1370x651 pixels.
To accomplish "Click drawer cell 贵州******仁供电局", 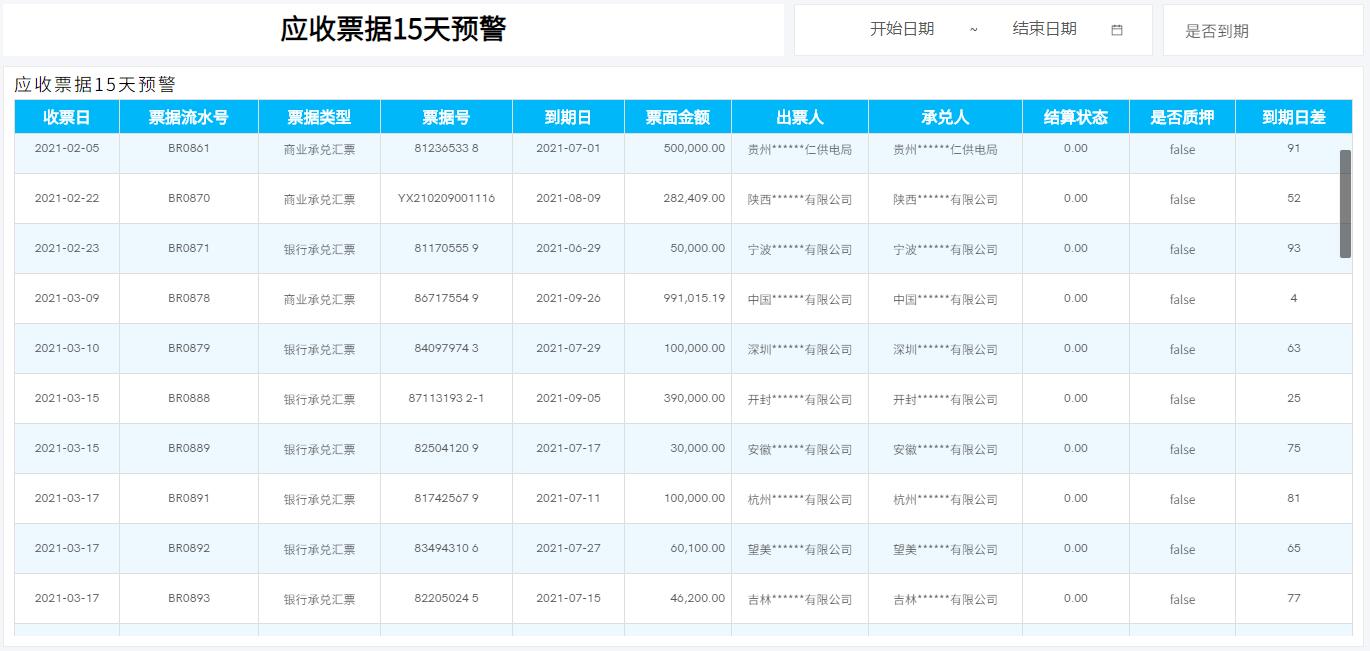I will (799, 149).
